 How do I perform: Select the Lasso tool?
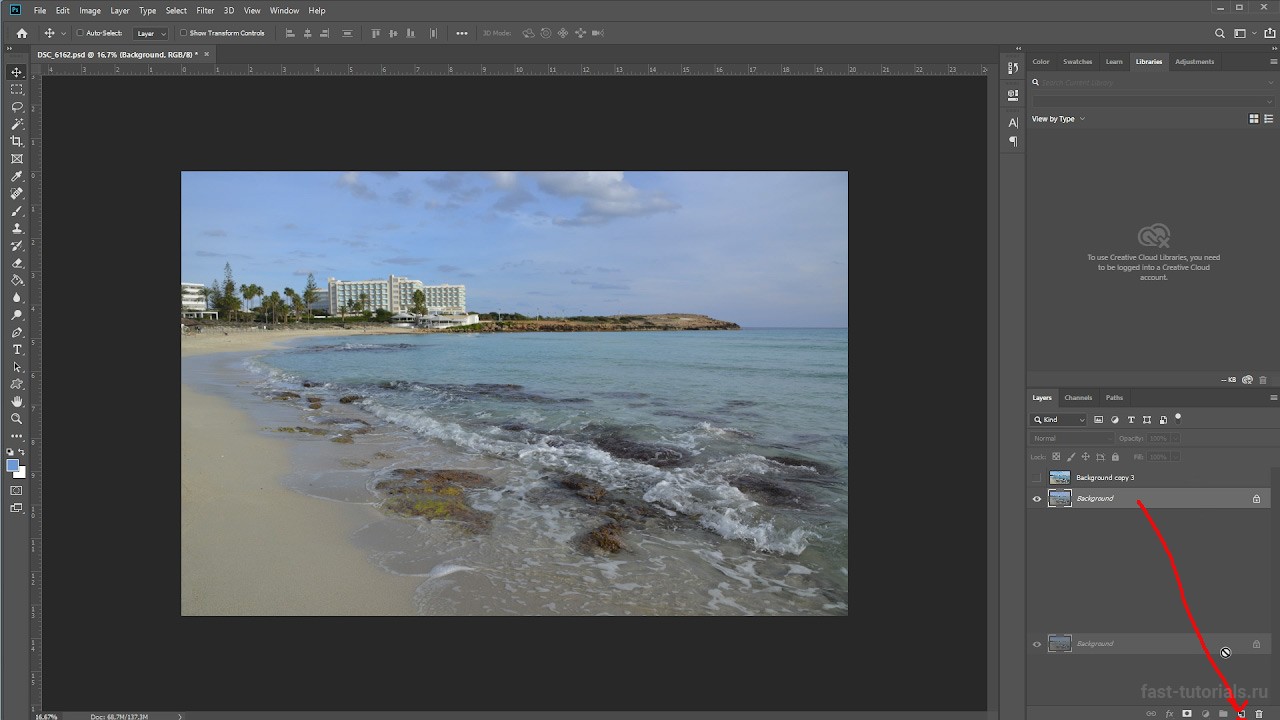pos(17,107)
